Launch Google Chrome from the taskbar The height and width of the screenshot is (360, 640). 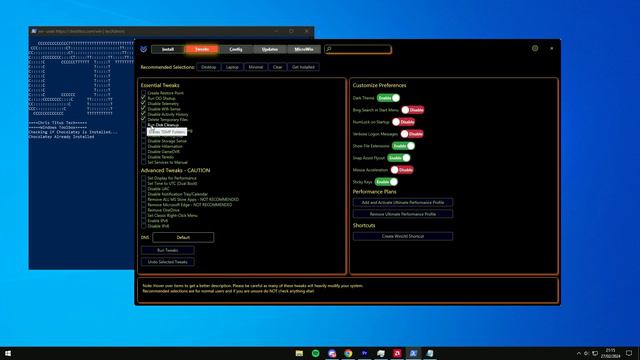coord(348,353)
